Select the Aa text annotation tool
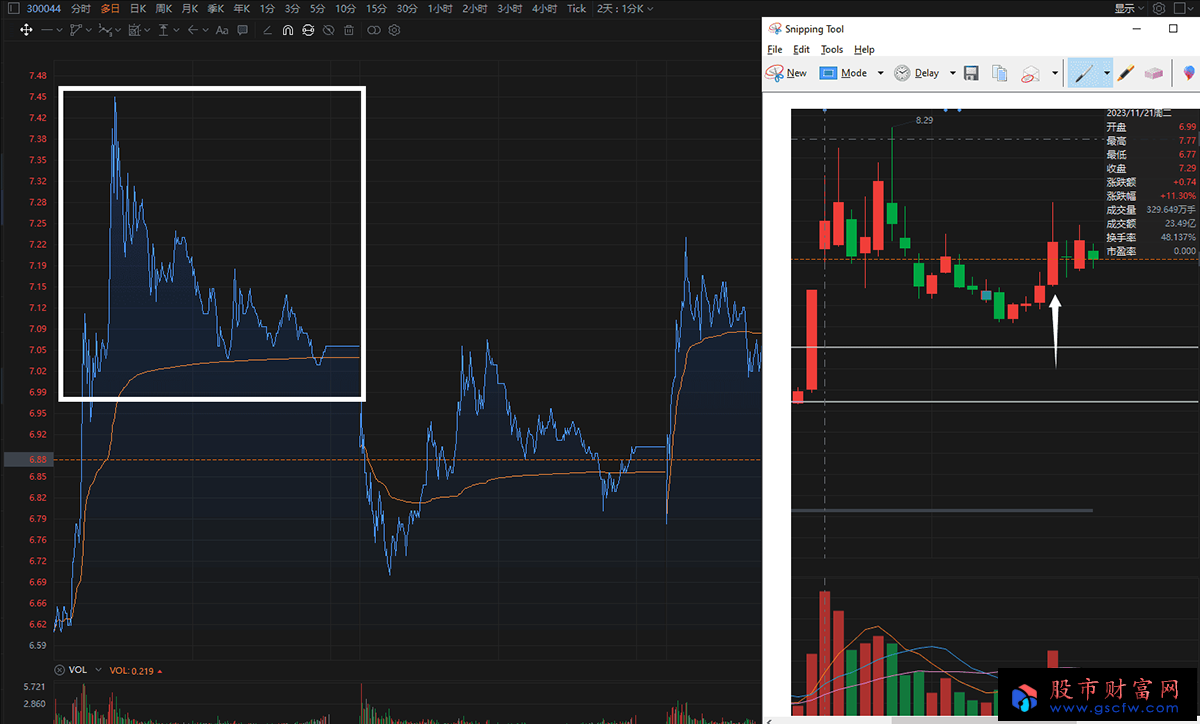 coord(222,30)
